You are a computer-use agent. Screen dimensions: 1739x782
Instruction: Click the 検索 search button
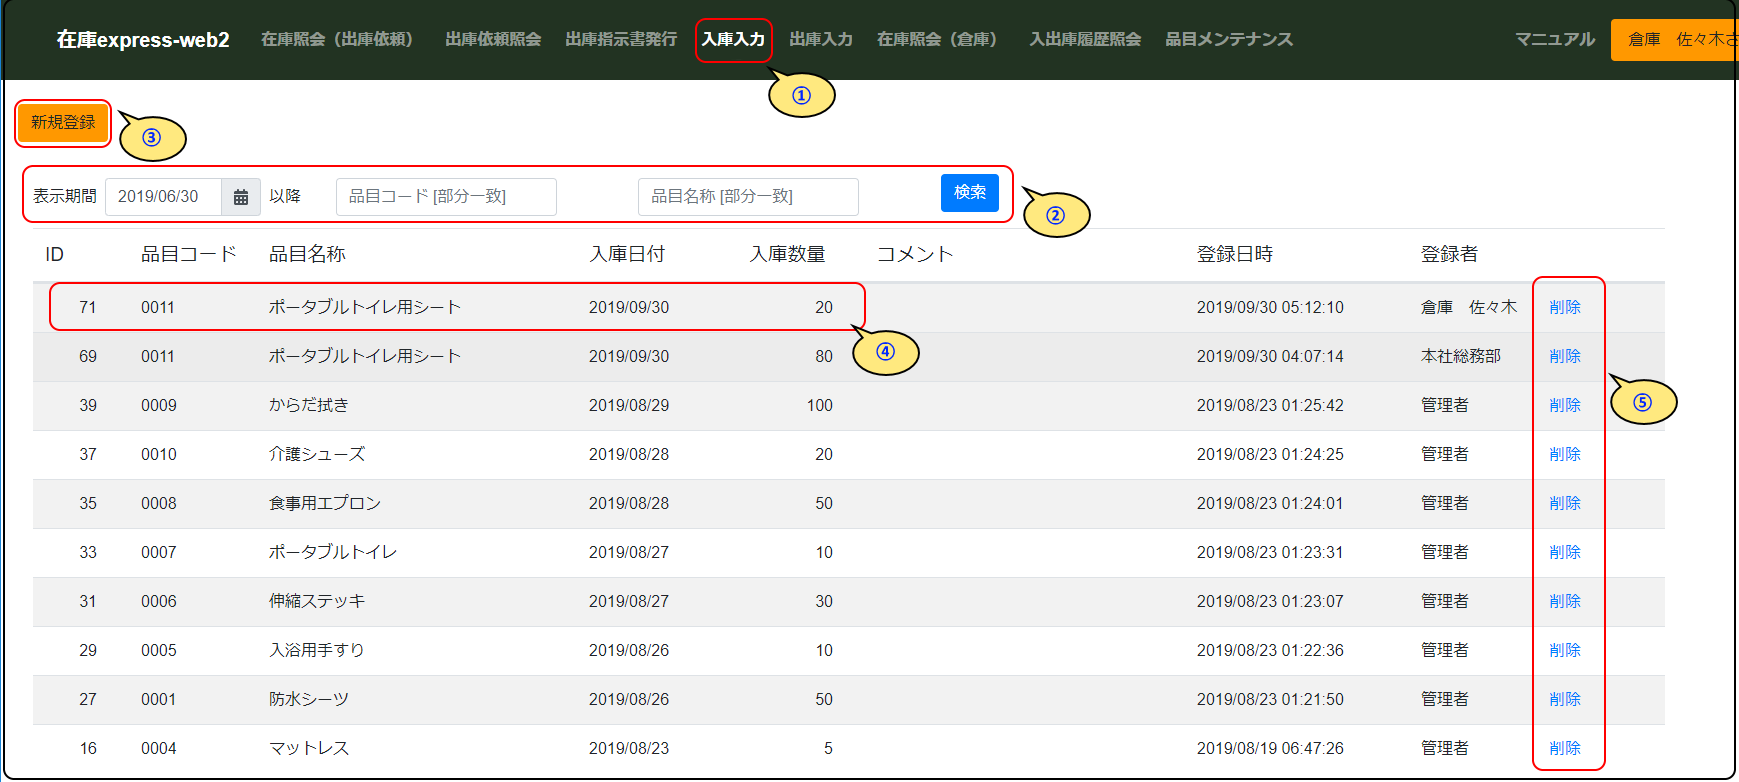tap(969, 193)
